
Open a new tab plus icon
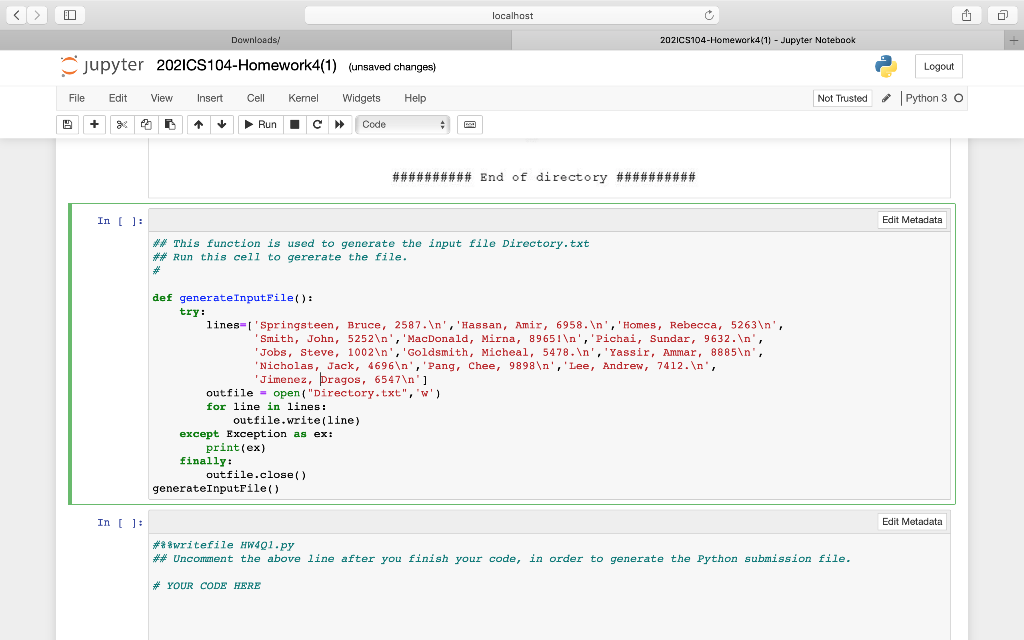(1014, 40)
